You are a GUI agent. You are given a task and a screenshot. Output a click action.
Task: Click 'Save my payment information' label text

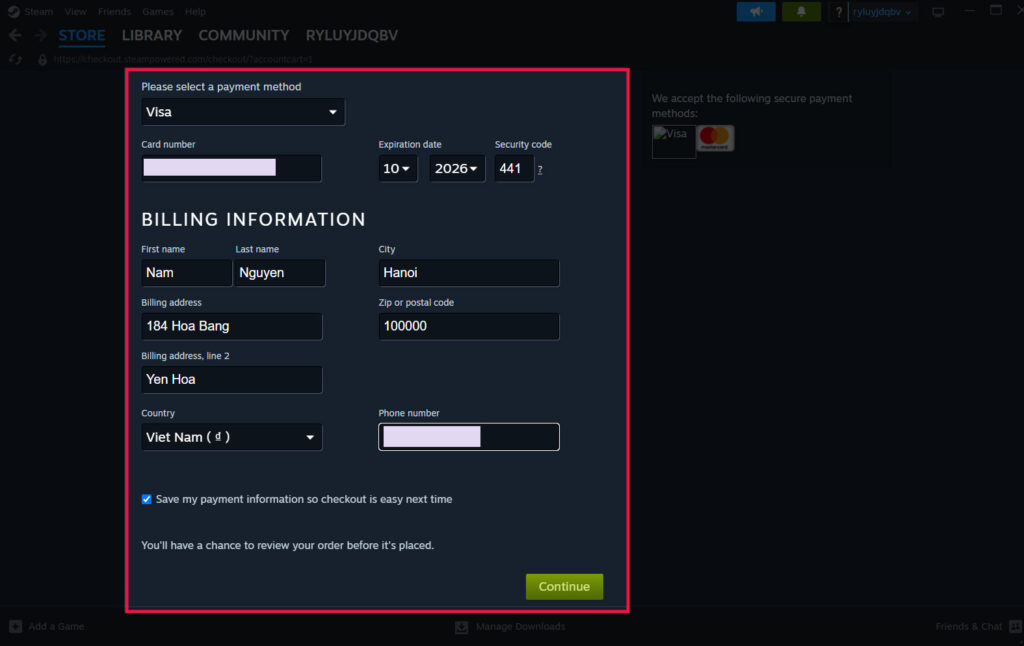304,499
